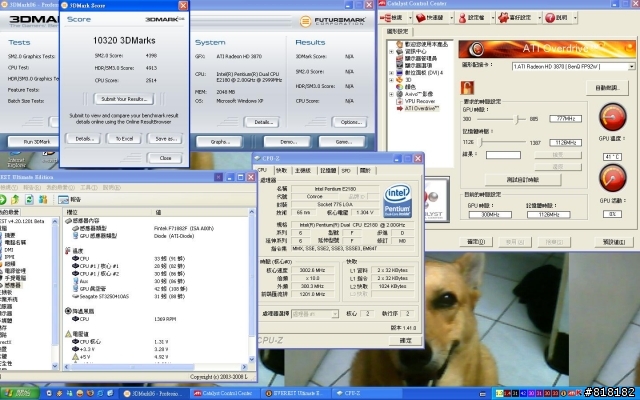Click Submit Your Results button in 3DMark Score
Screen dimensions: 640x400
pos(124,99)
